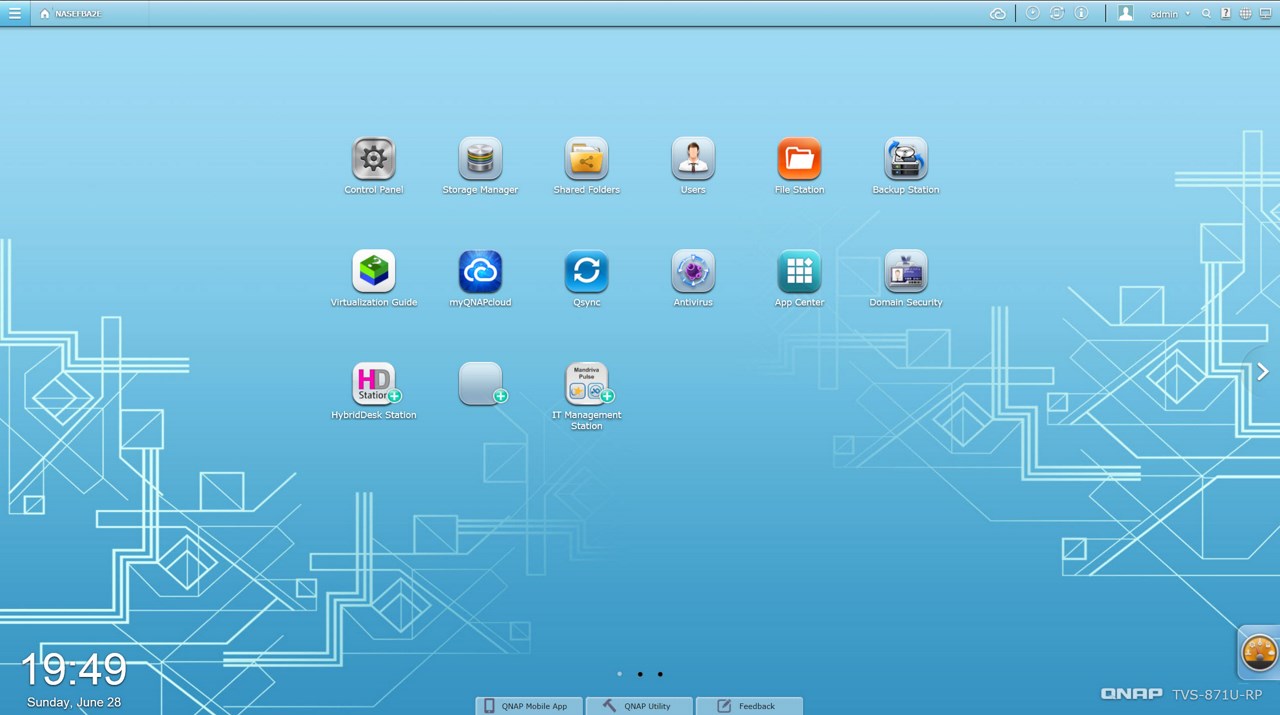This screenshot has height=715, width=1280.
Task: Click the Sunday, June 28 date
Action: point(74,702)
